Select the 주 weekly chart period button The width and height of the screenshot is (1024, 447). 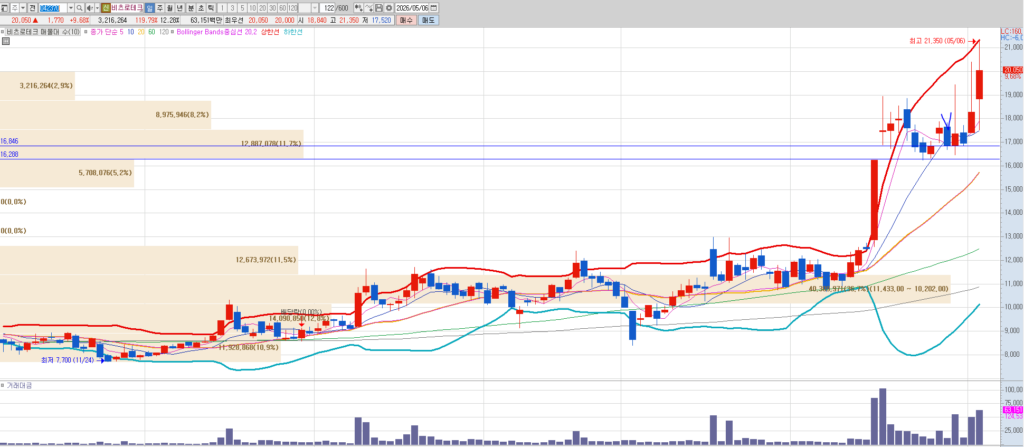160,8
